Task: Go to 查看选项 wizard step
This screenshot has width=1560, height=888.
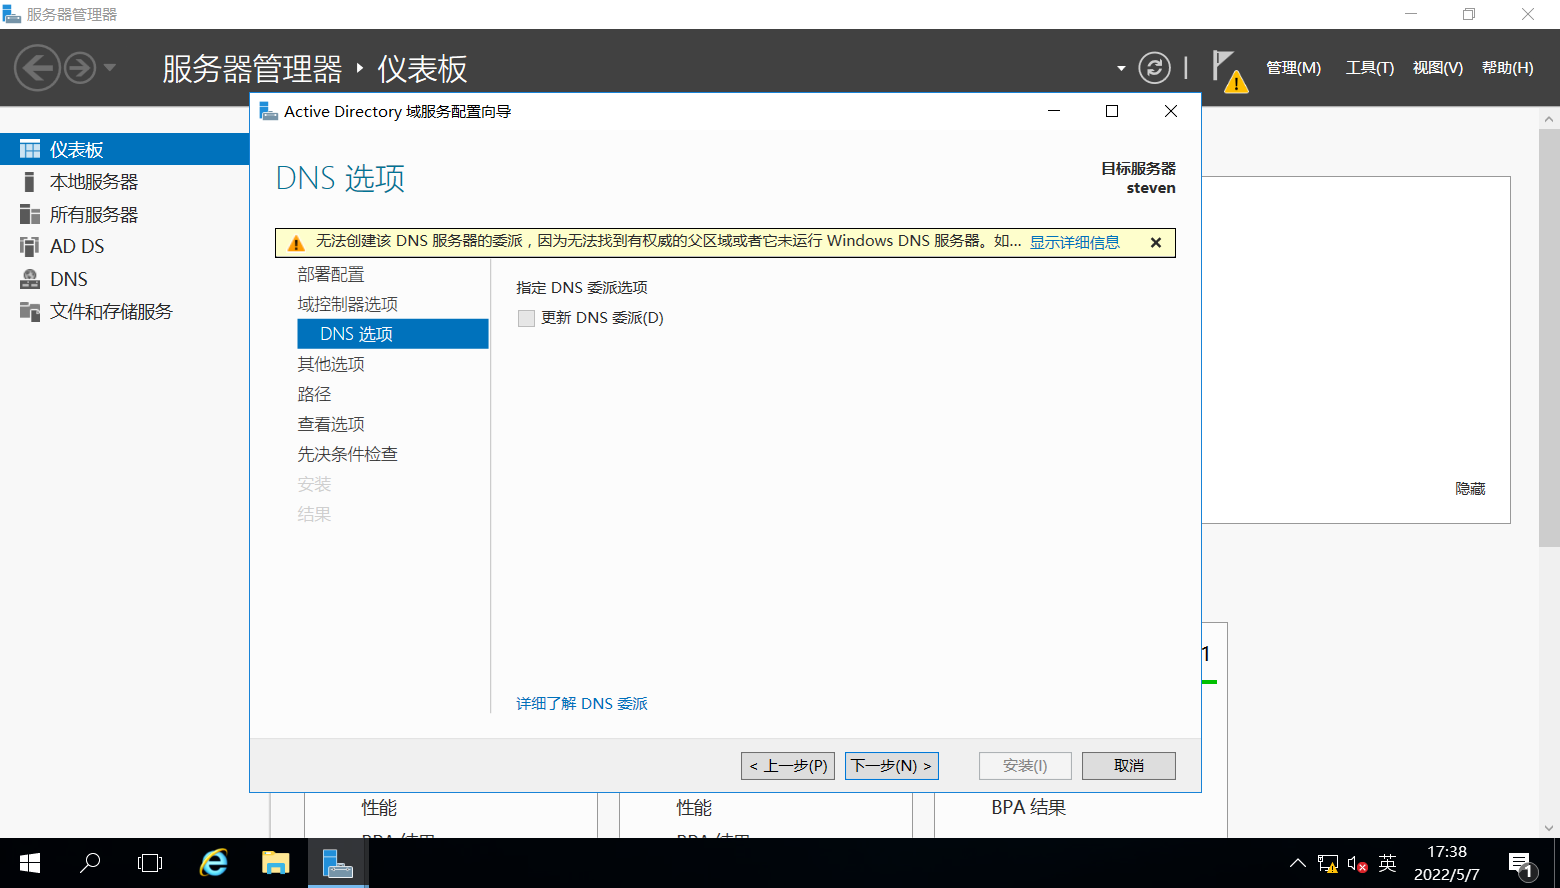Action: [x=331, y=424]
